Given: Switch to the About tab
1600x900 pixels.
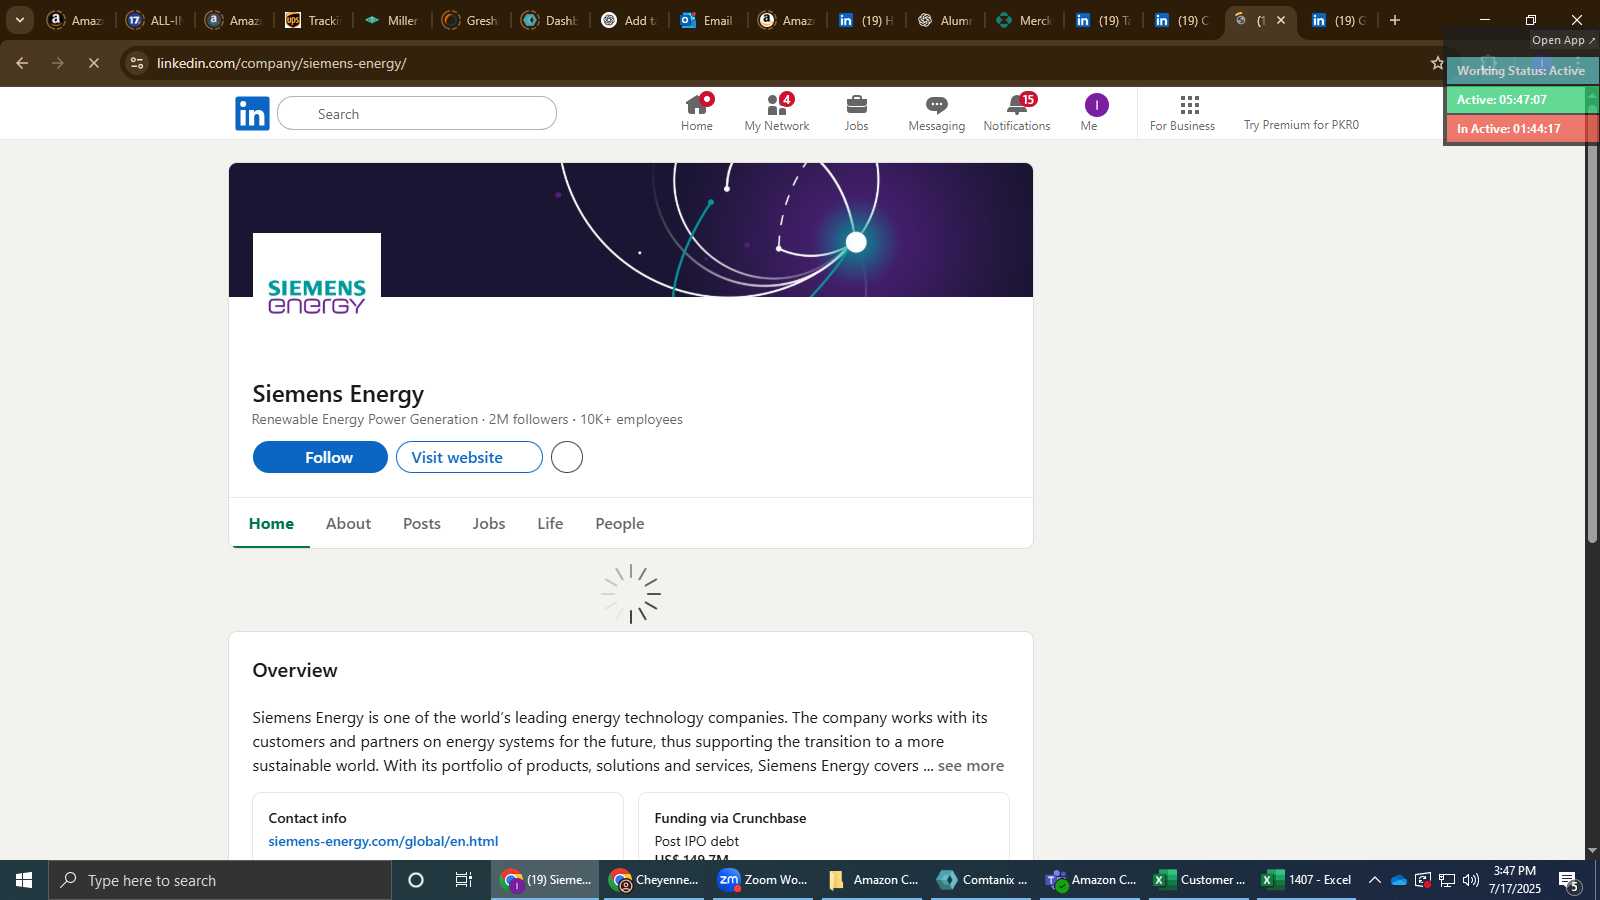Looking at the screenshot, I should (x=348, y=523).
